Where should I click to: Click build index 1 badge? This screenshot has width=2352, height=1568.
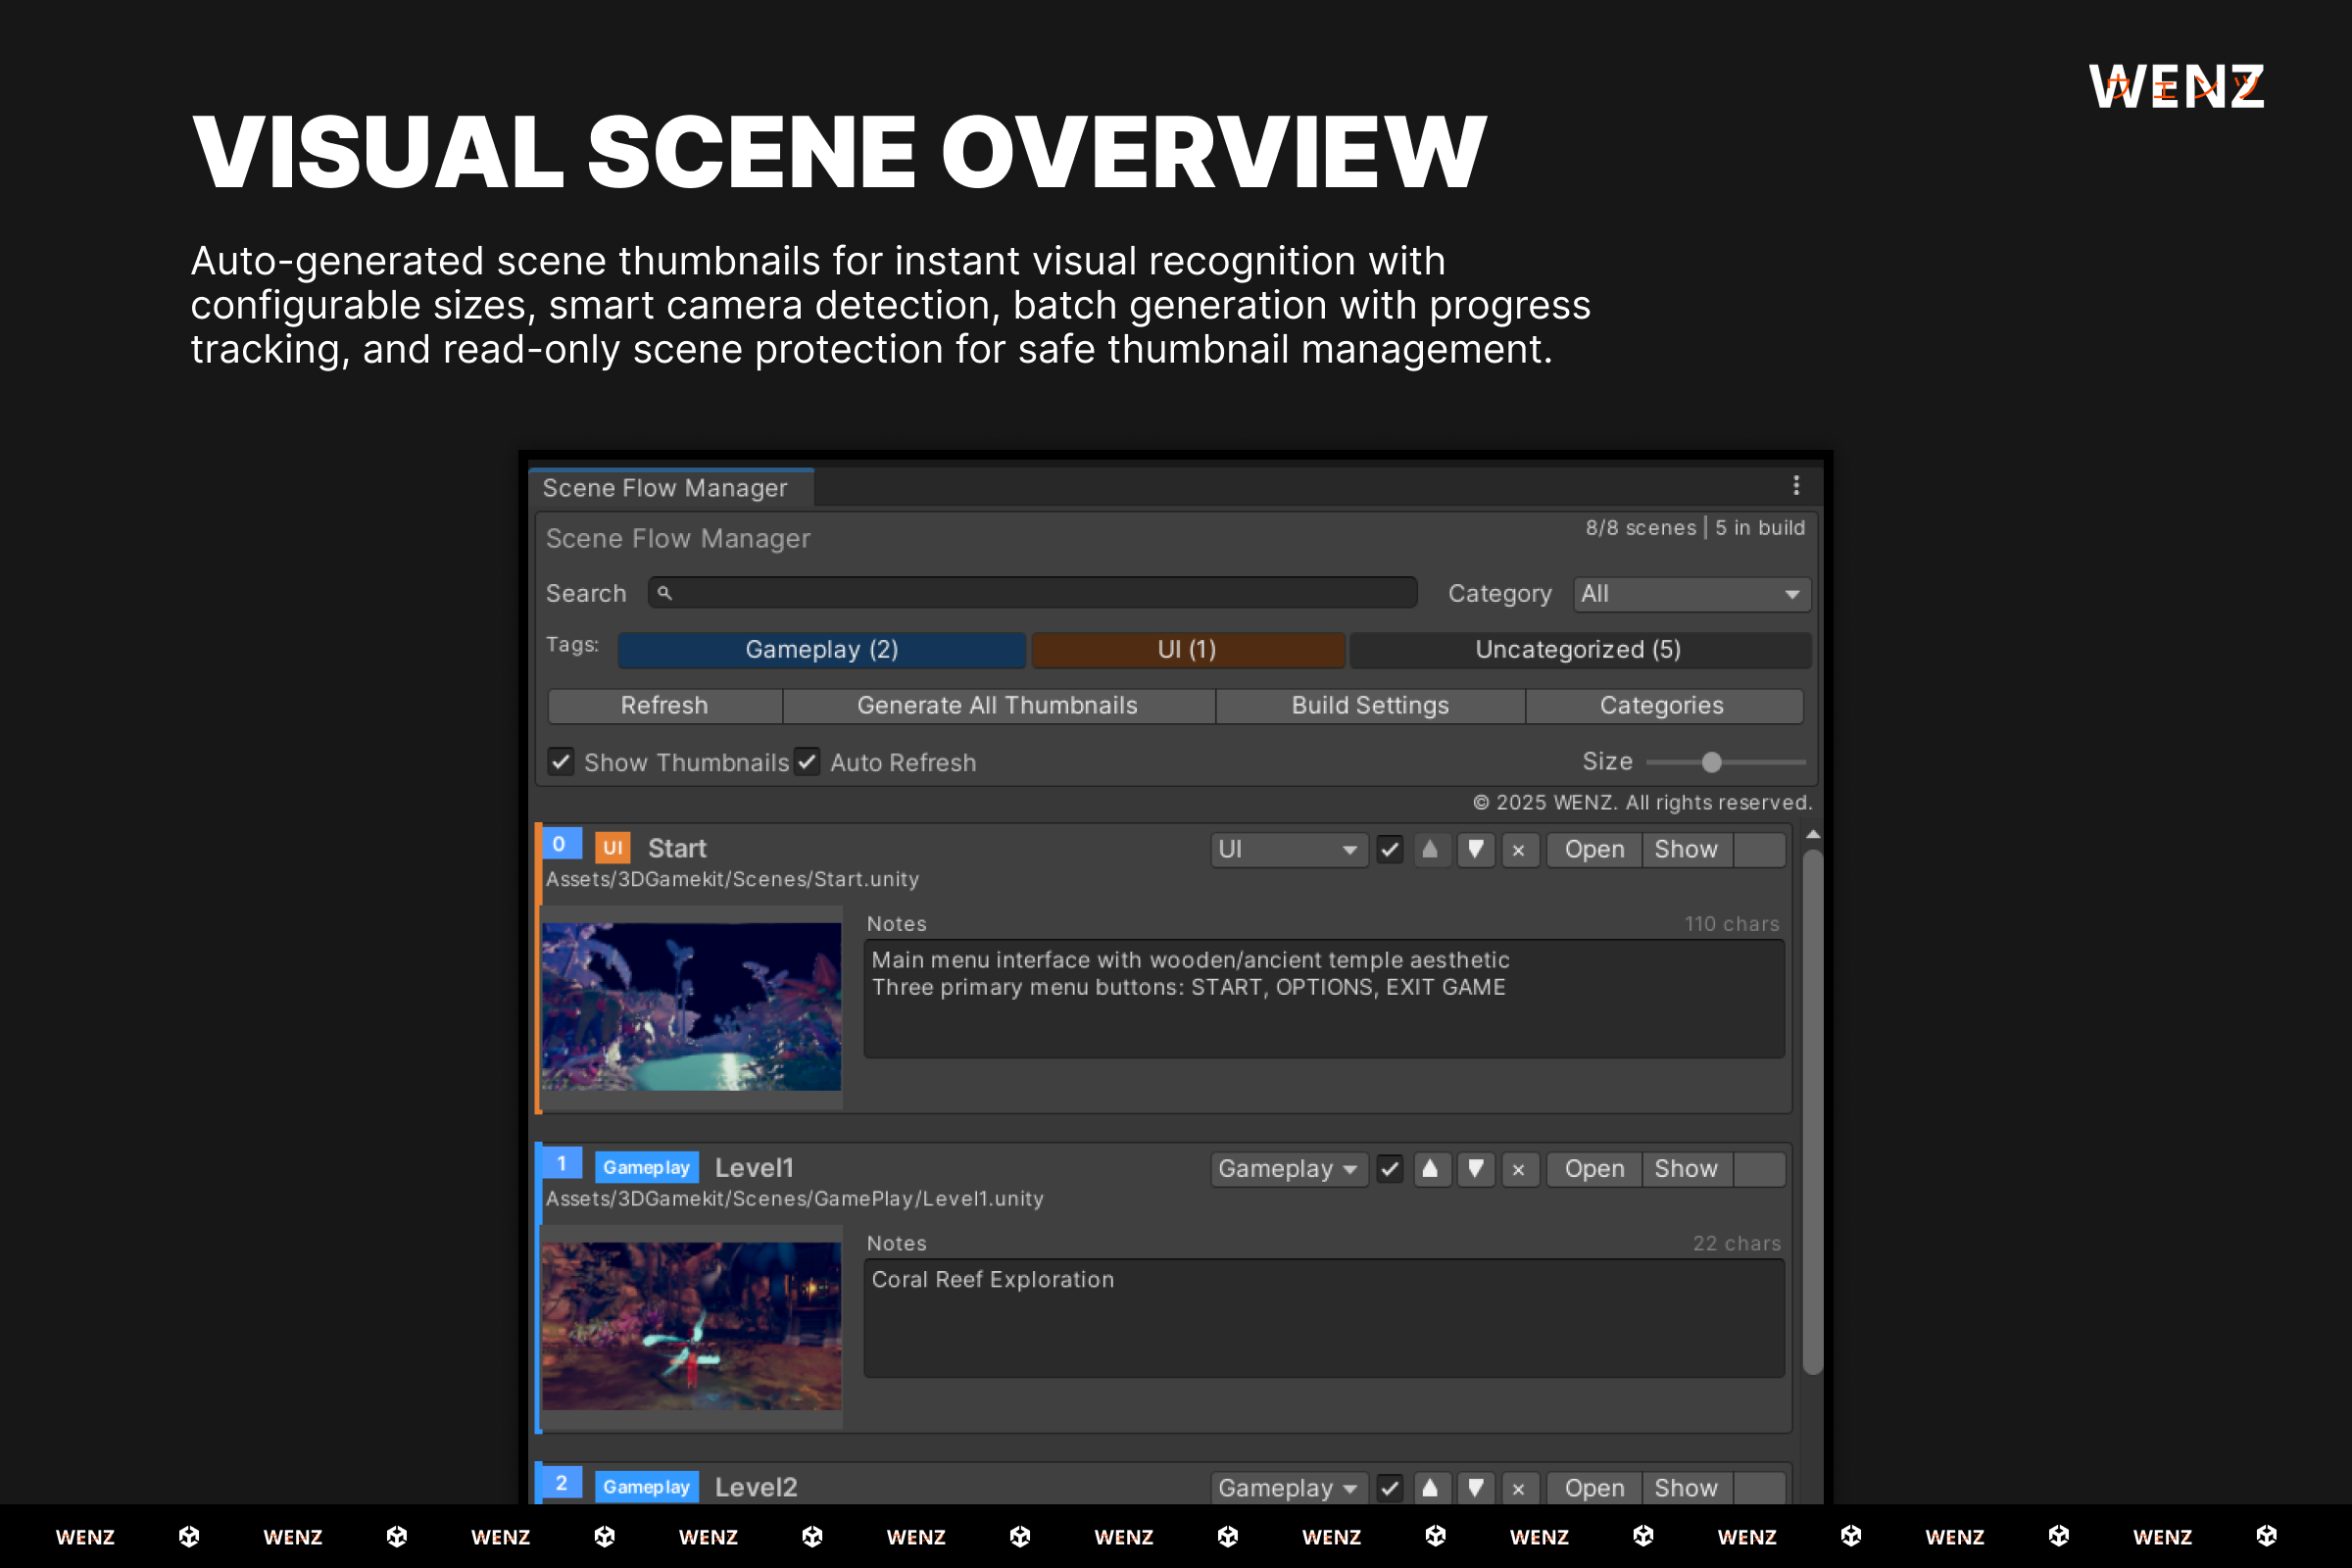click(x=561, y=1162)
